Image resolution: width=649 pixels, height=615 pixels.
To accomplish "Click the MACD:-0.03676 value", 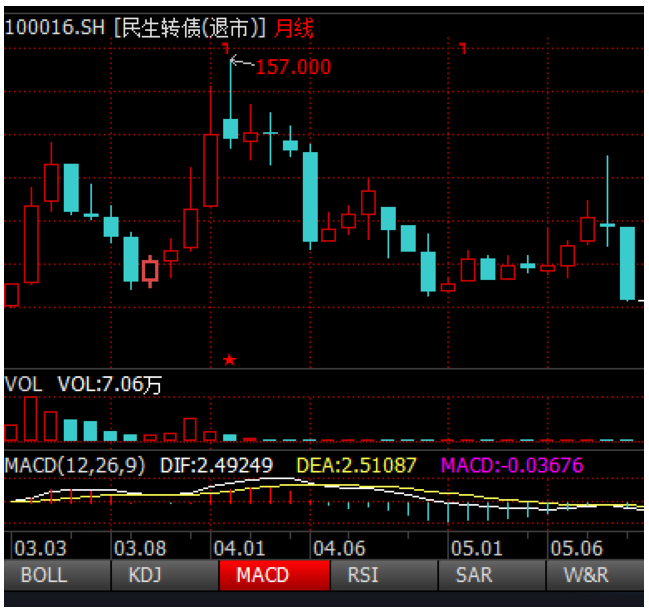I will click(512, 465).
